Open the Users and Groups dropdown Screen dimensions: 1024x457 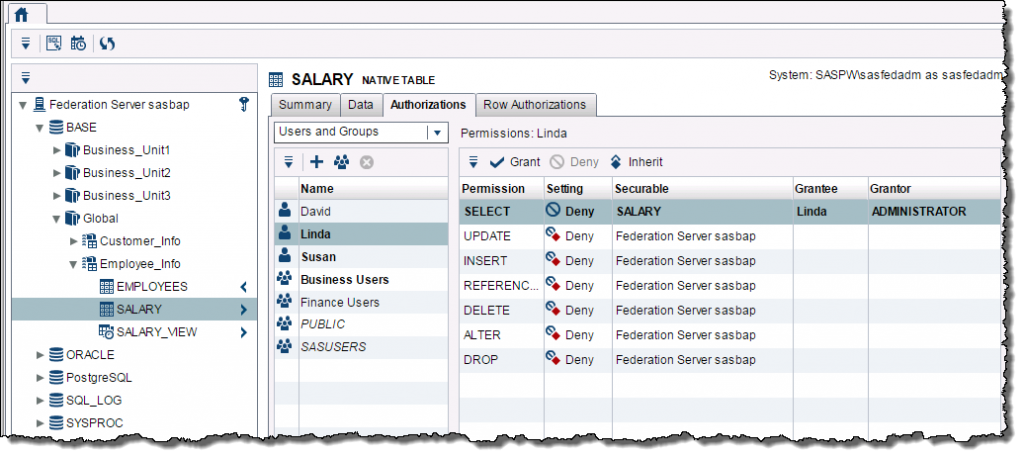coord(436,132)
